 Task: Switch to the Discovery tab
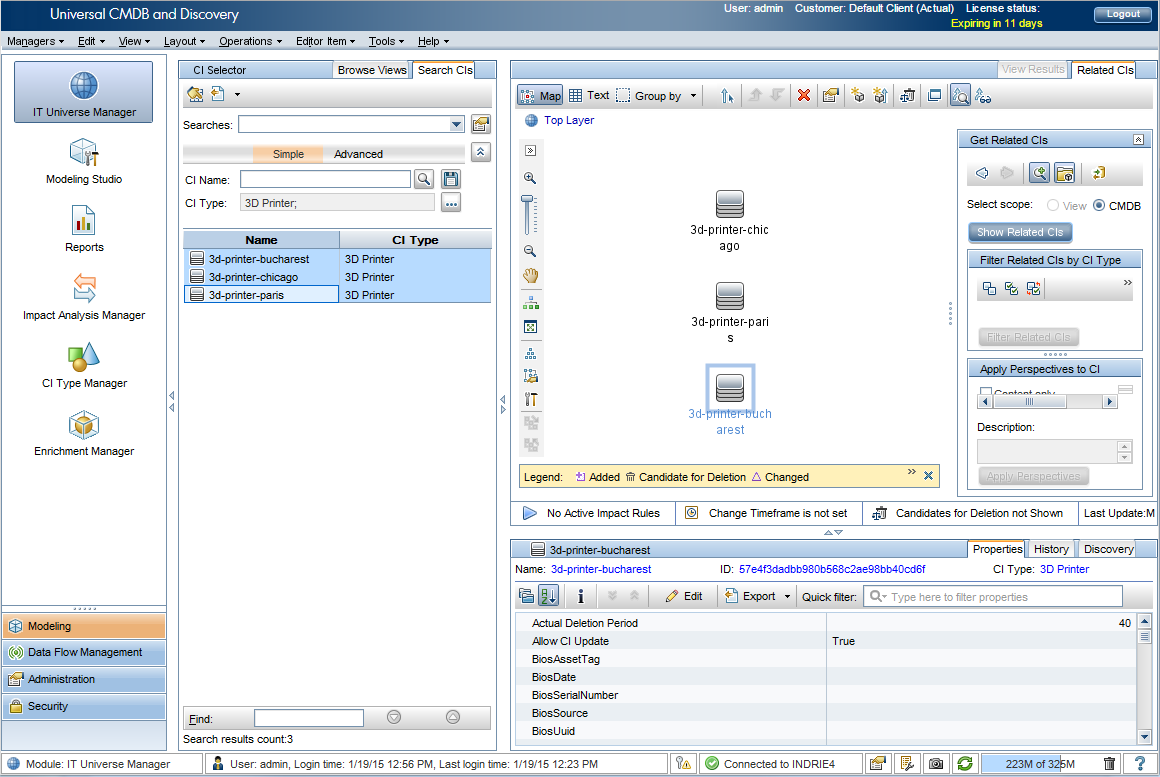(1108, 549)
